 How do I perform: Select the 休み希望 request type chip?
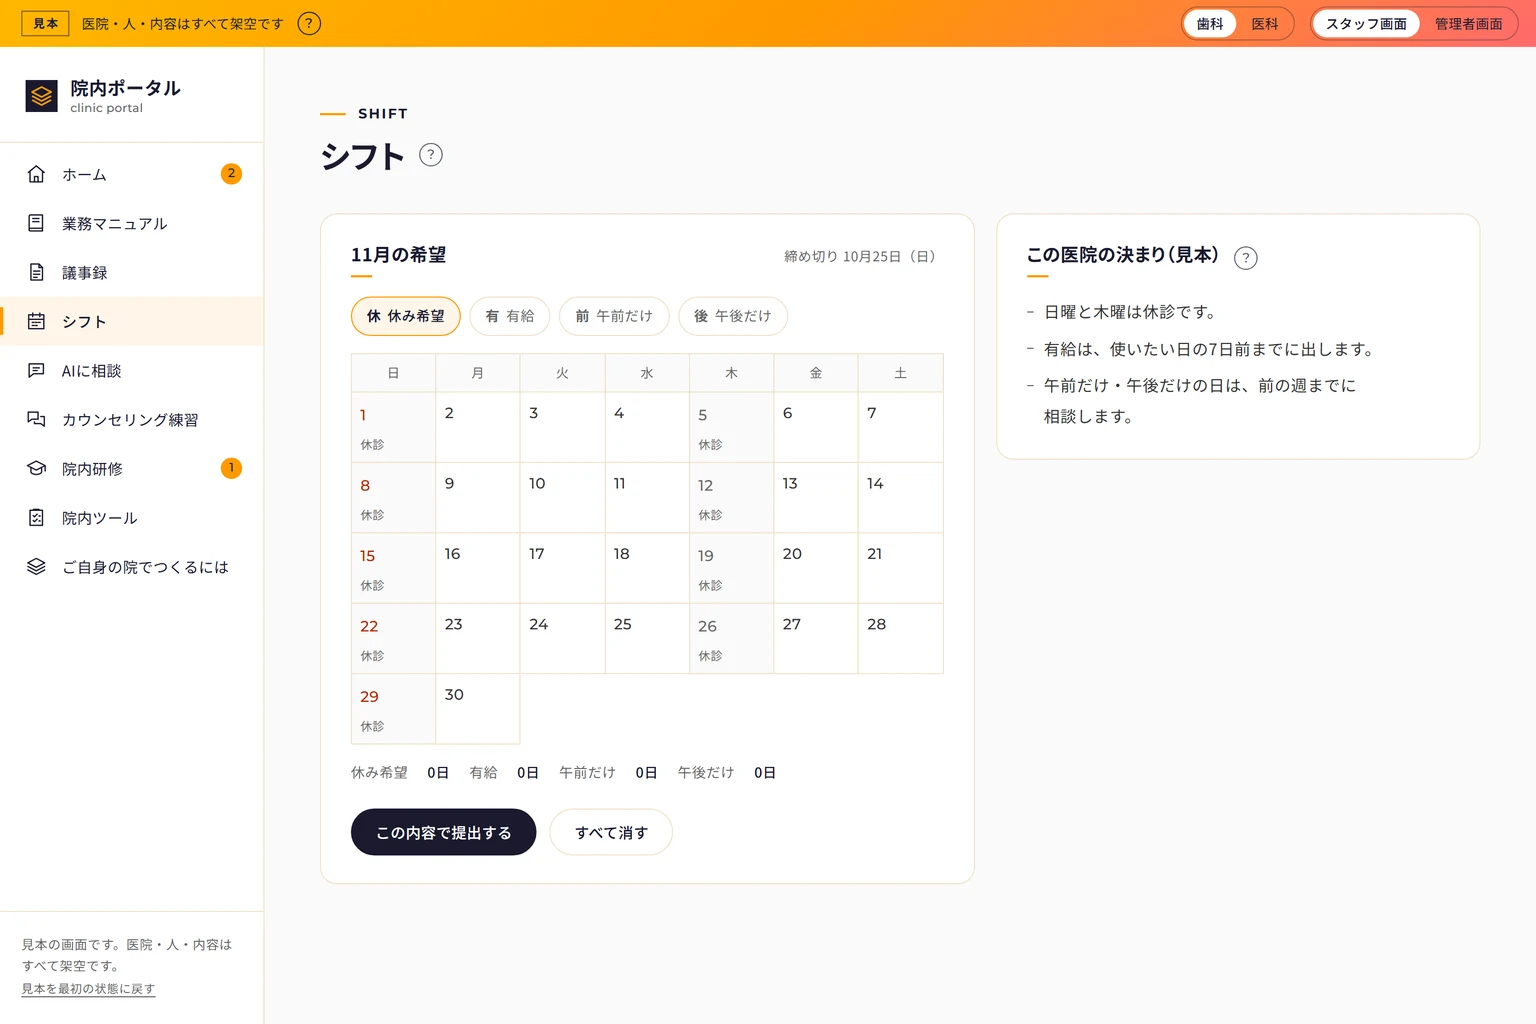(x=406, y=316)
